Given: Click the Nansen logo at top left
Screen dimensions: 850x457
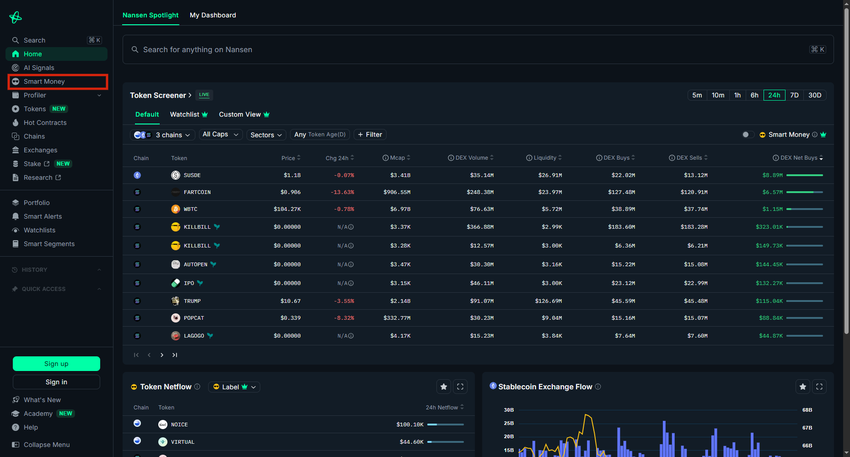Looking at the screenshot, I should 15,18.
